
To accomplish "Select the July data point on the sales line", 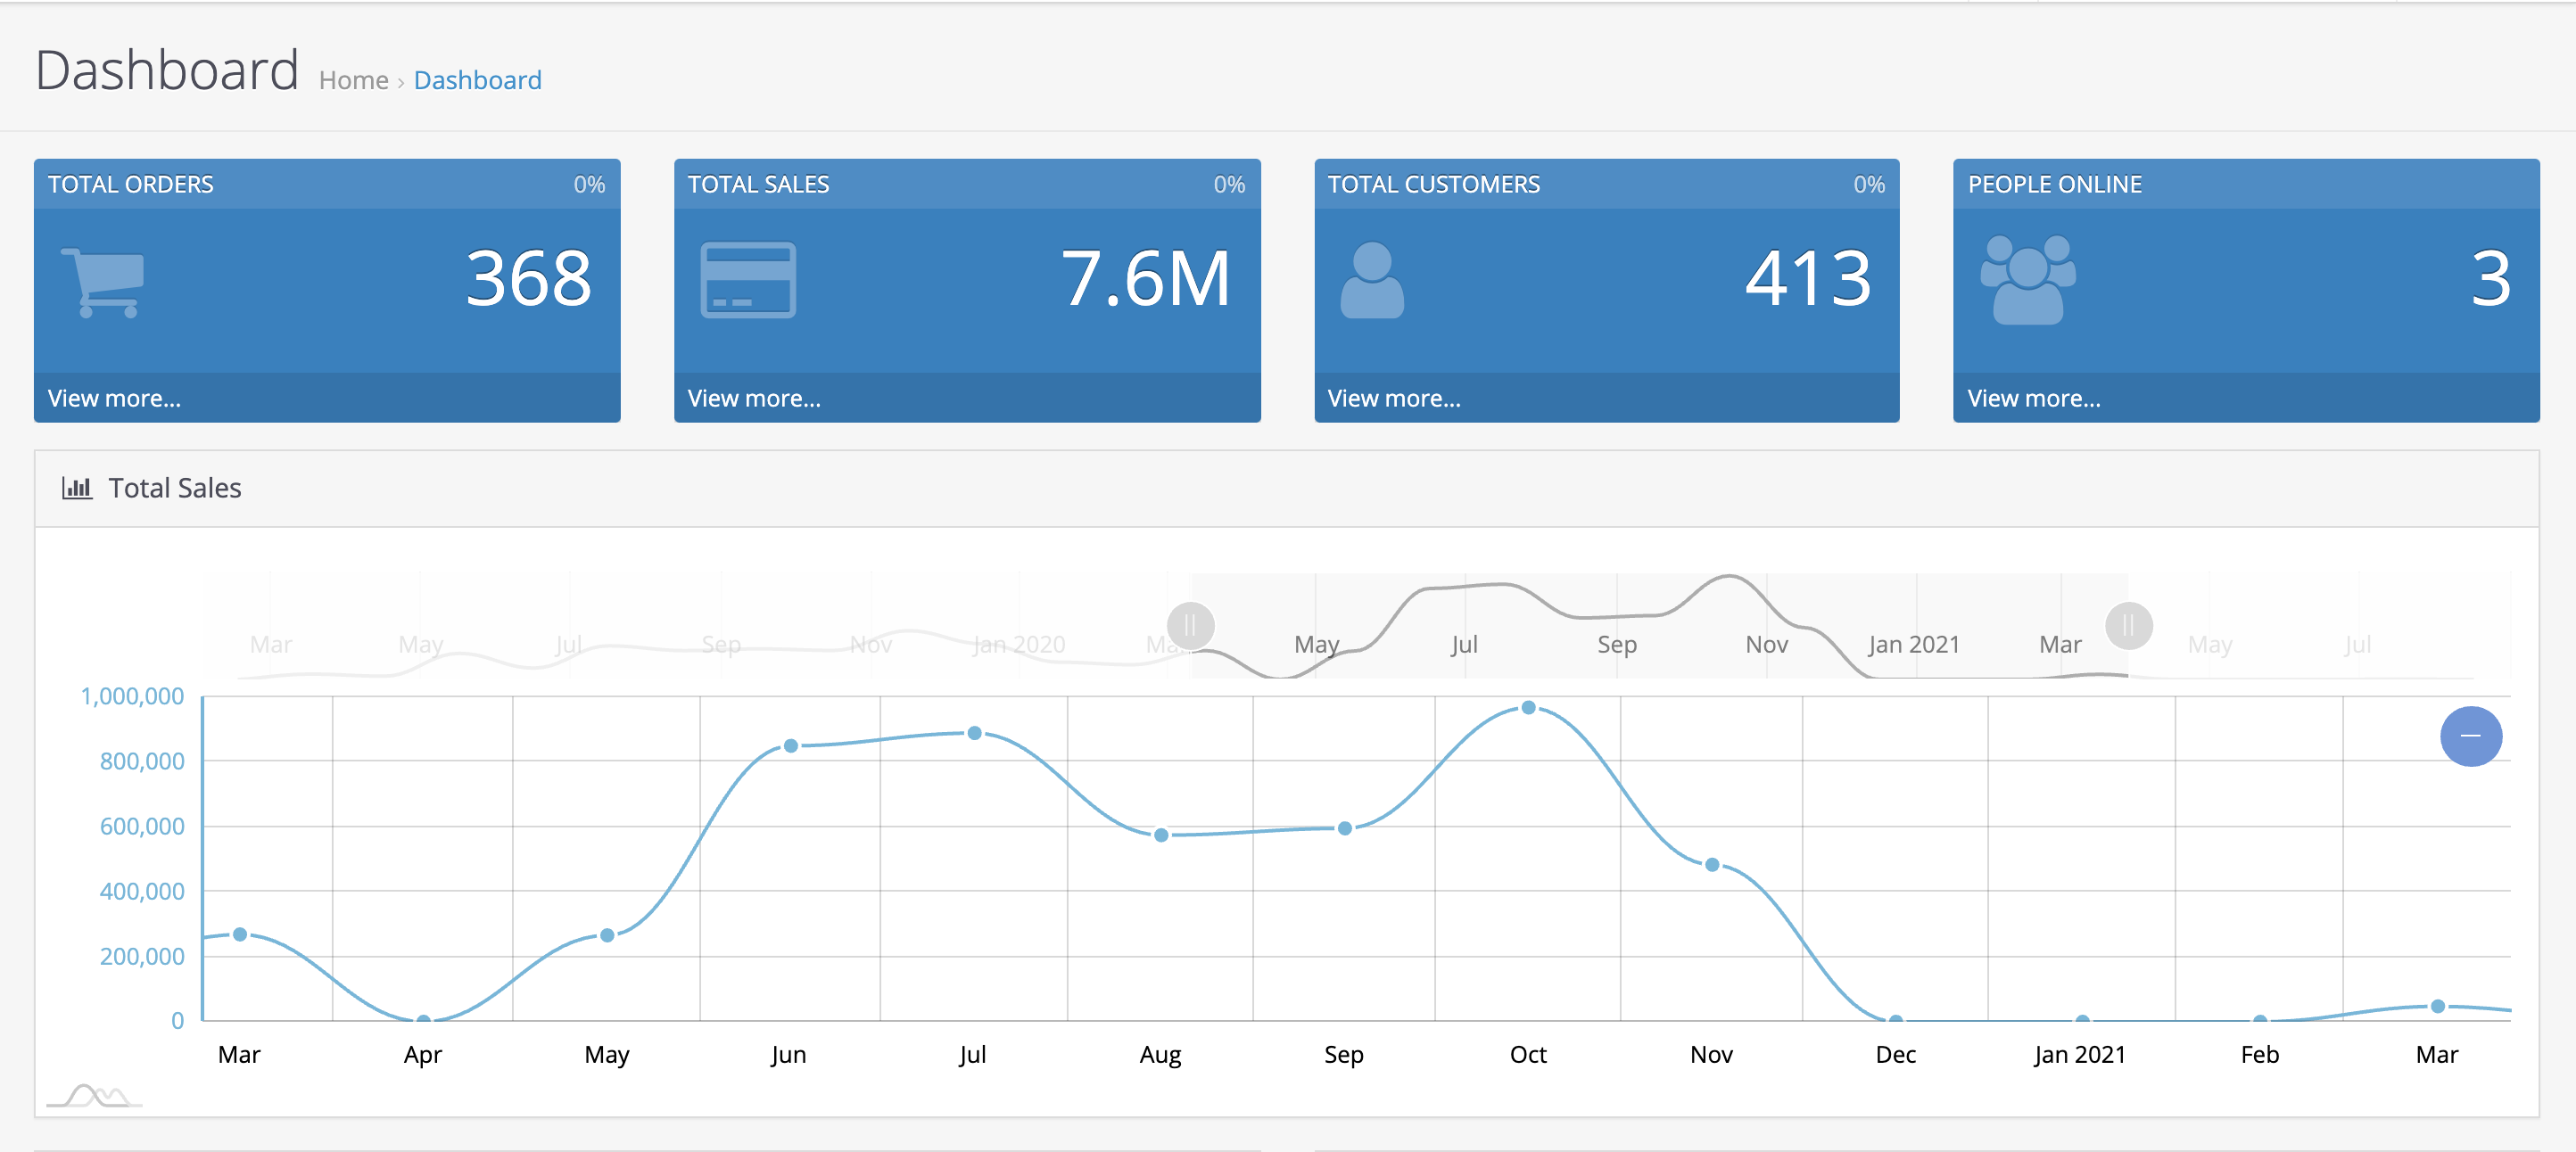I will coord(974,733).
